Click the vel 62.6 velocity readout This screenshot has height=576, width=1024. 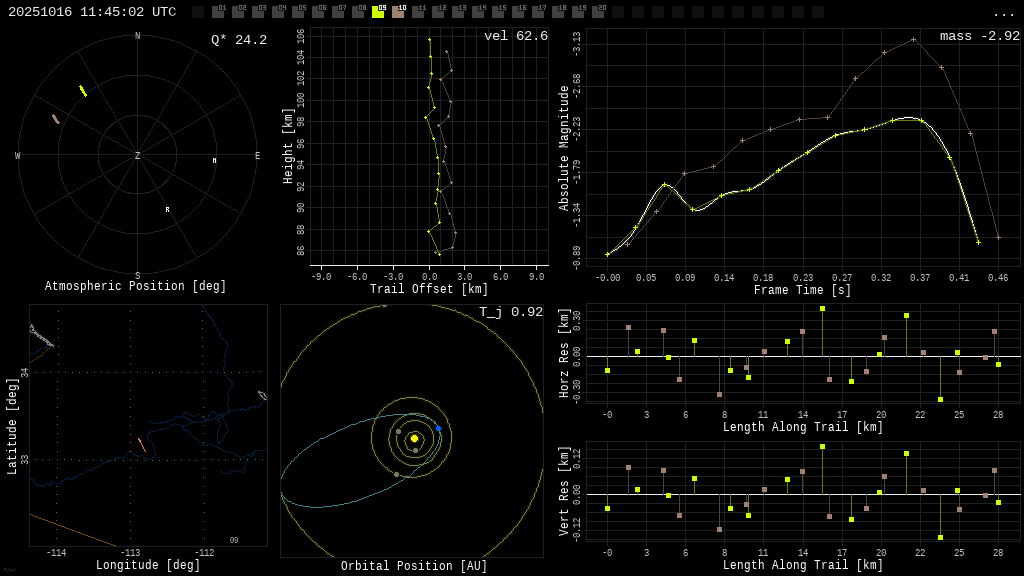[515, 36]
